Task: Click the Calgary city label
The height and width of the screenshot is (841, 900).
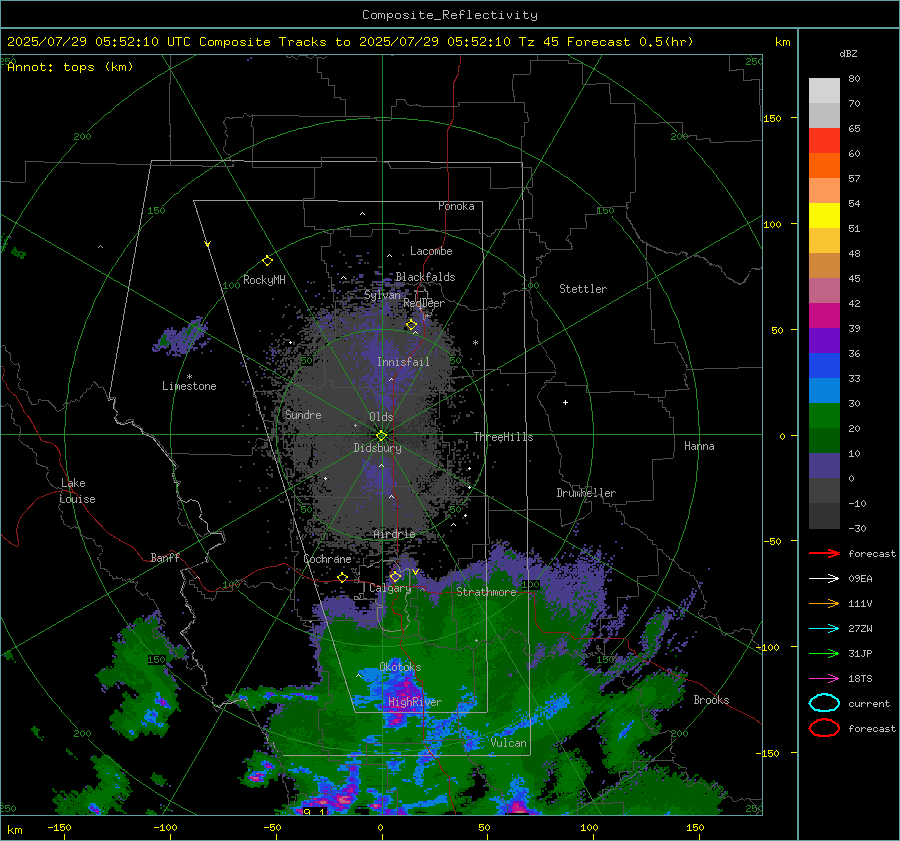Action: click(x=390, y=588)
